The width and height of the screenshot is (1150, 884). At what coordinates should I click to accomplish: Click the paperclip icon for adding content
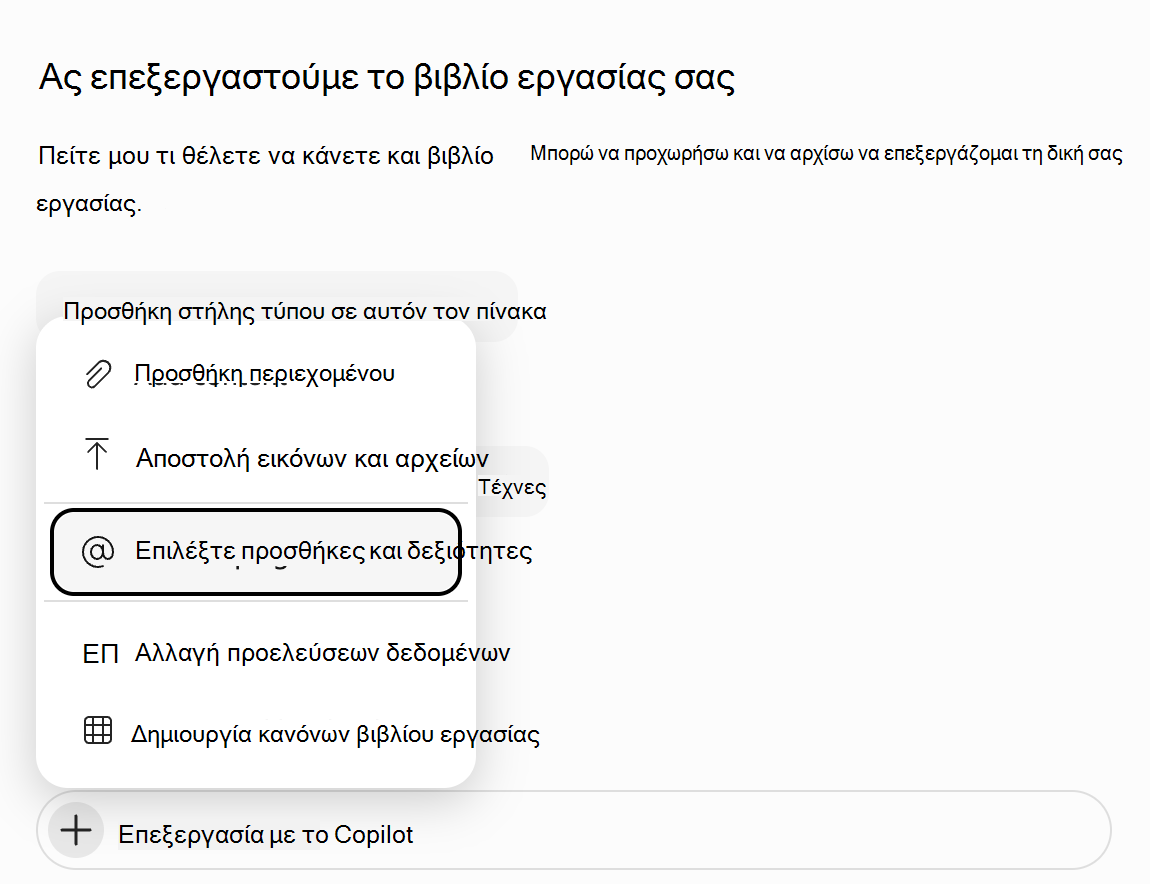pyautogui.click(x=98, y=374)
